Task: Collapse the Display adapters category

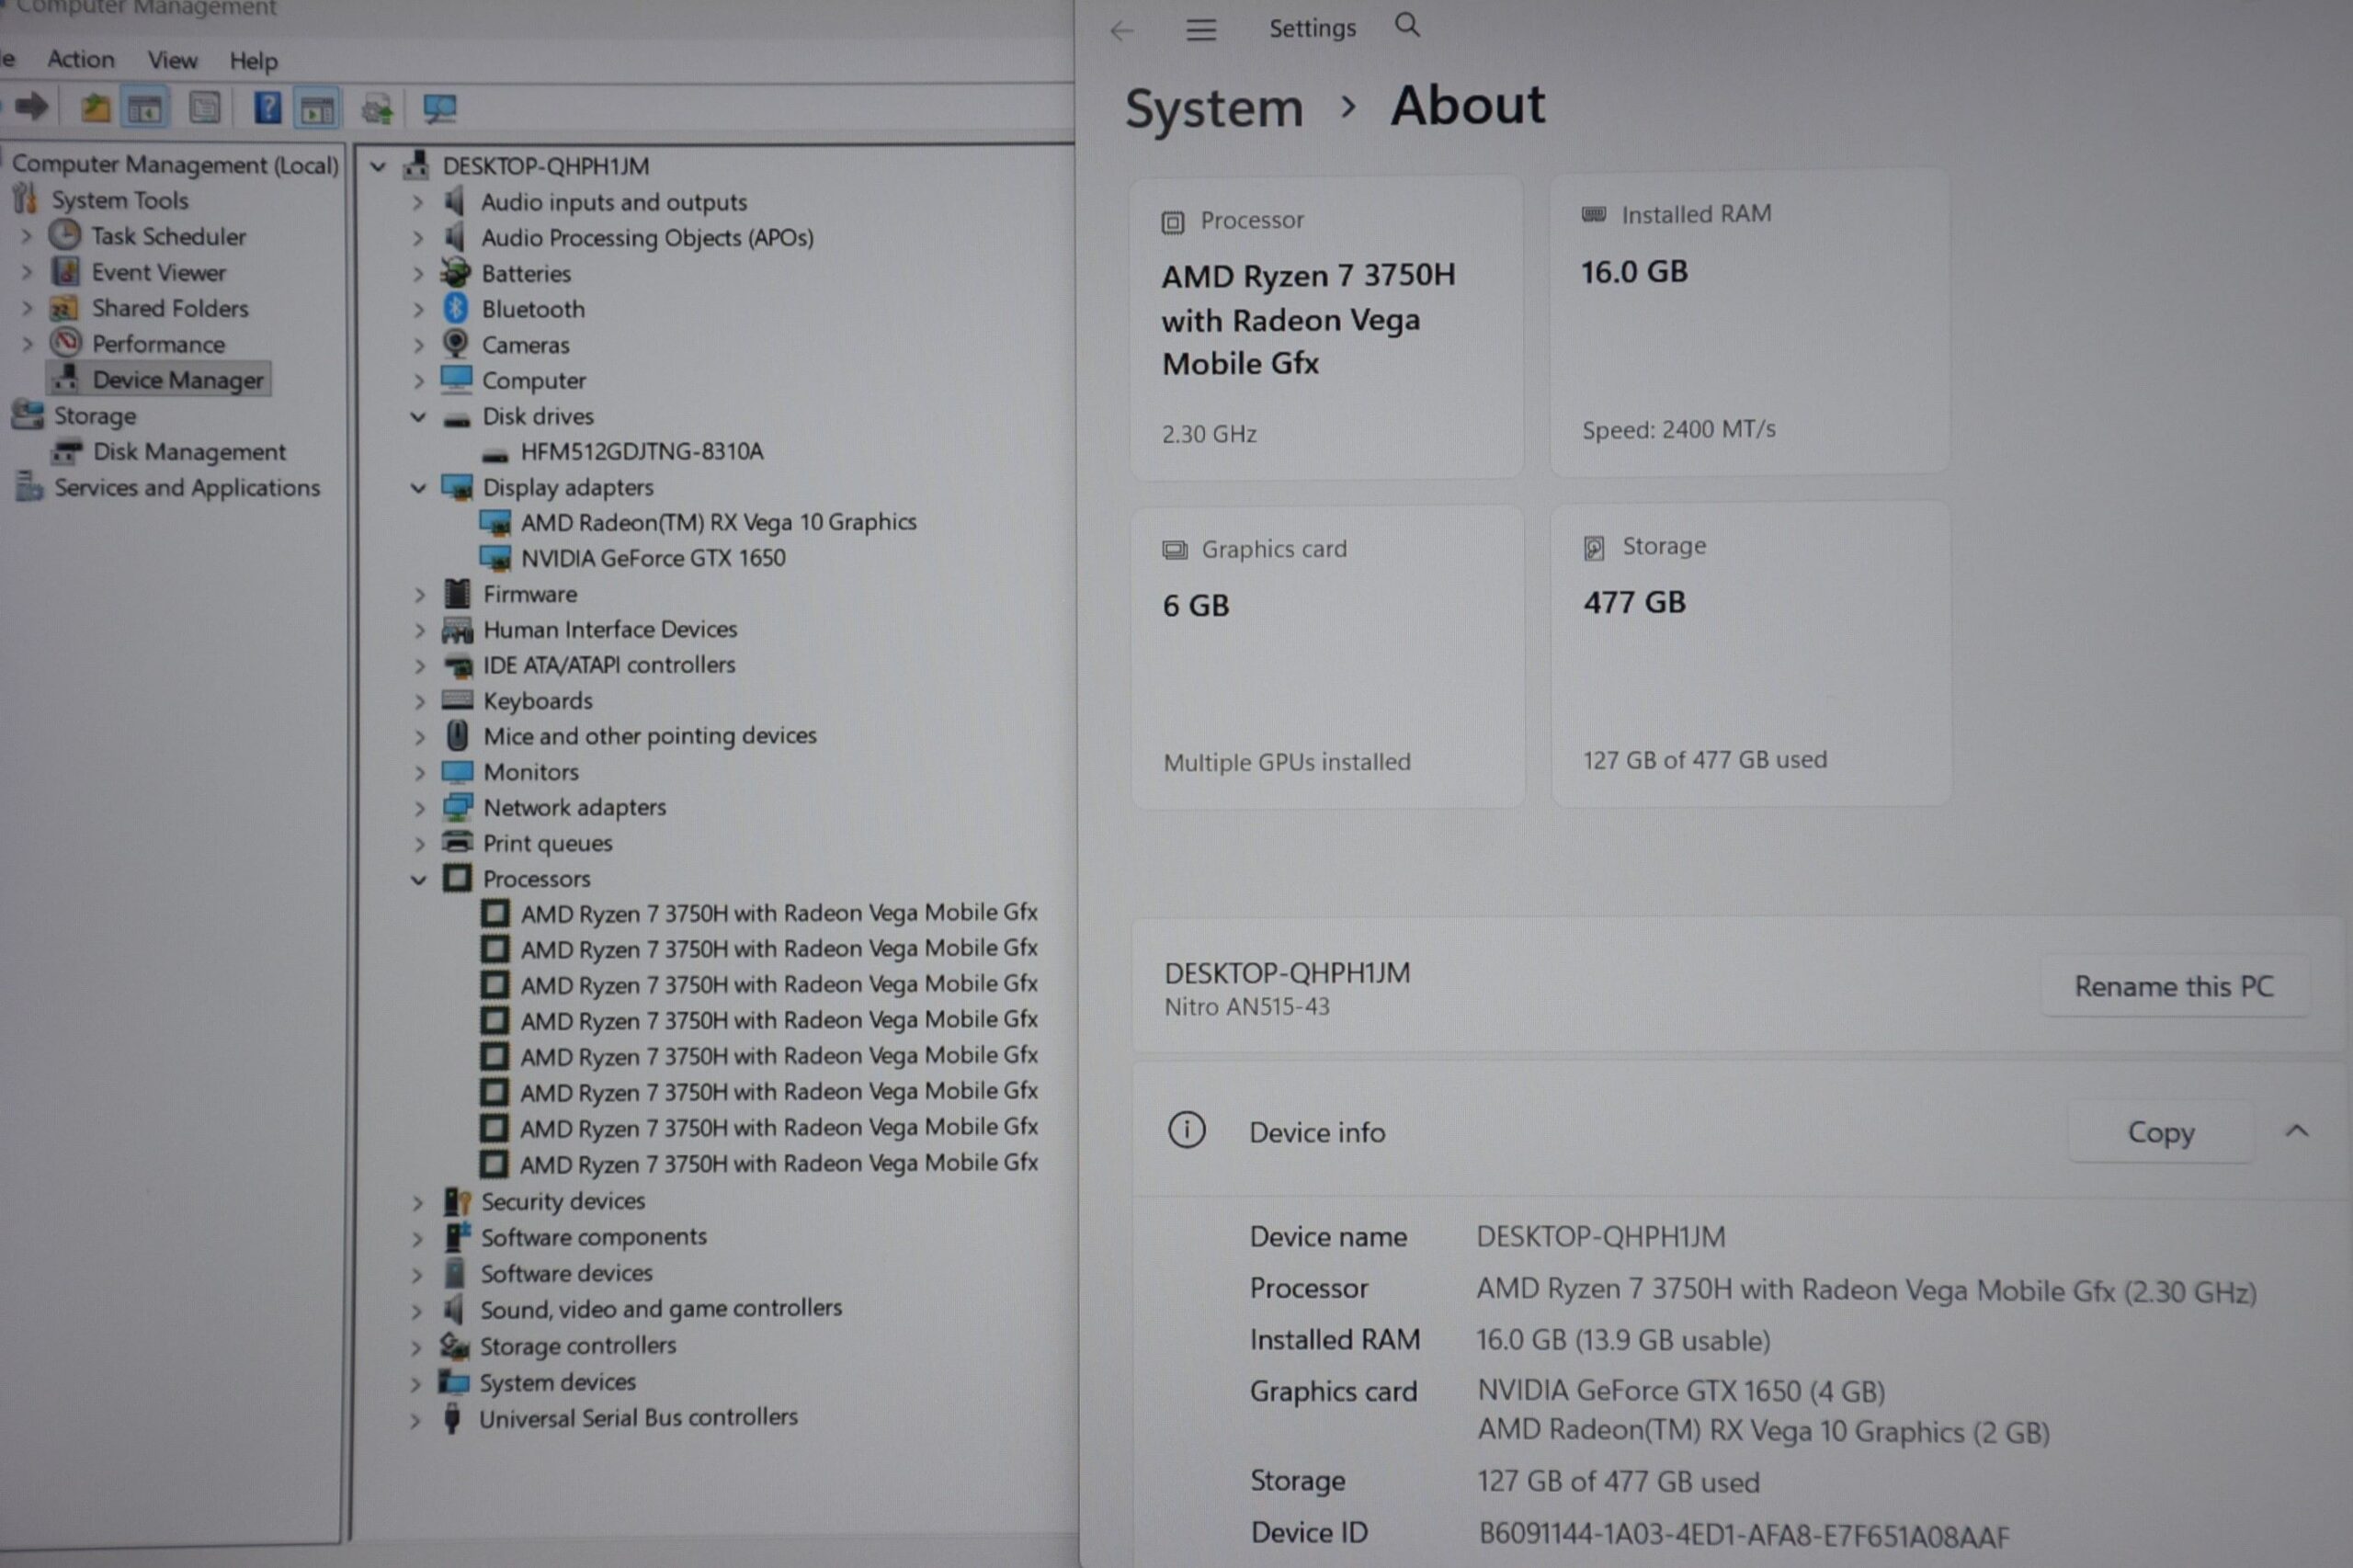Action: 418,488
